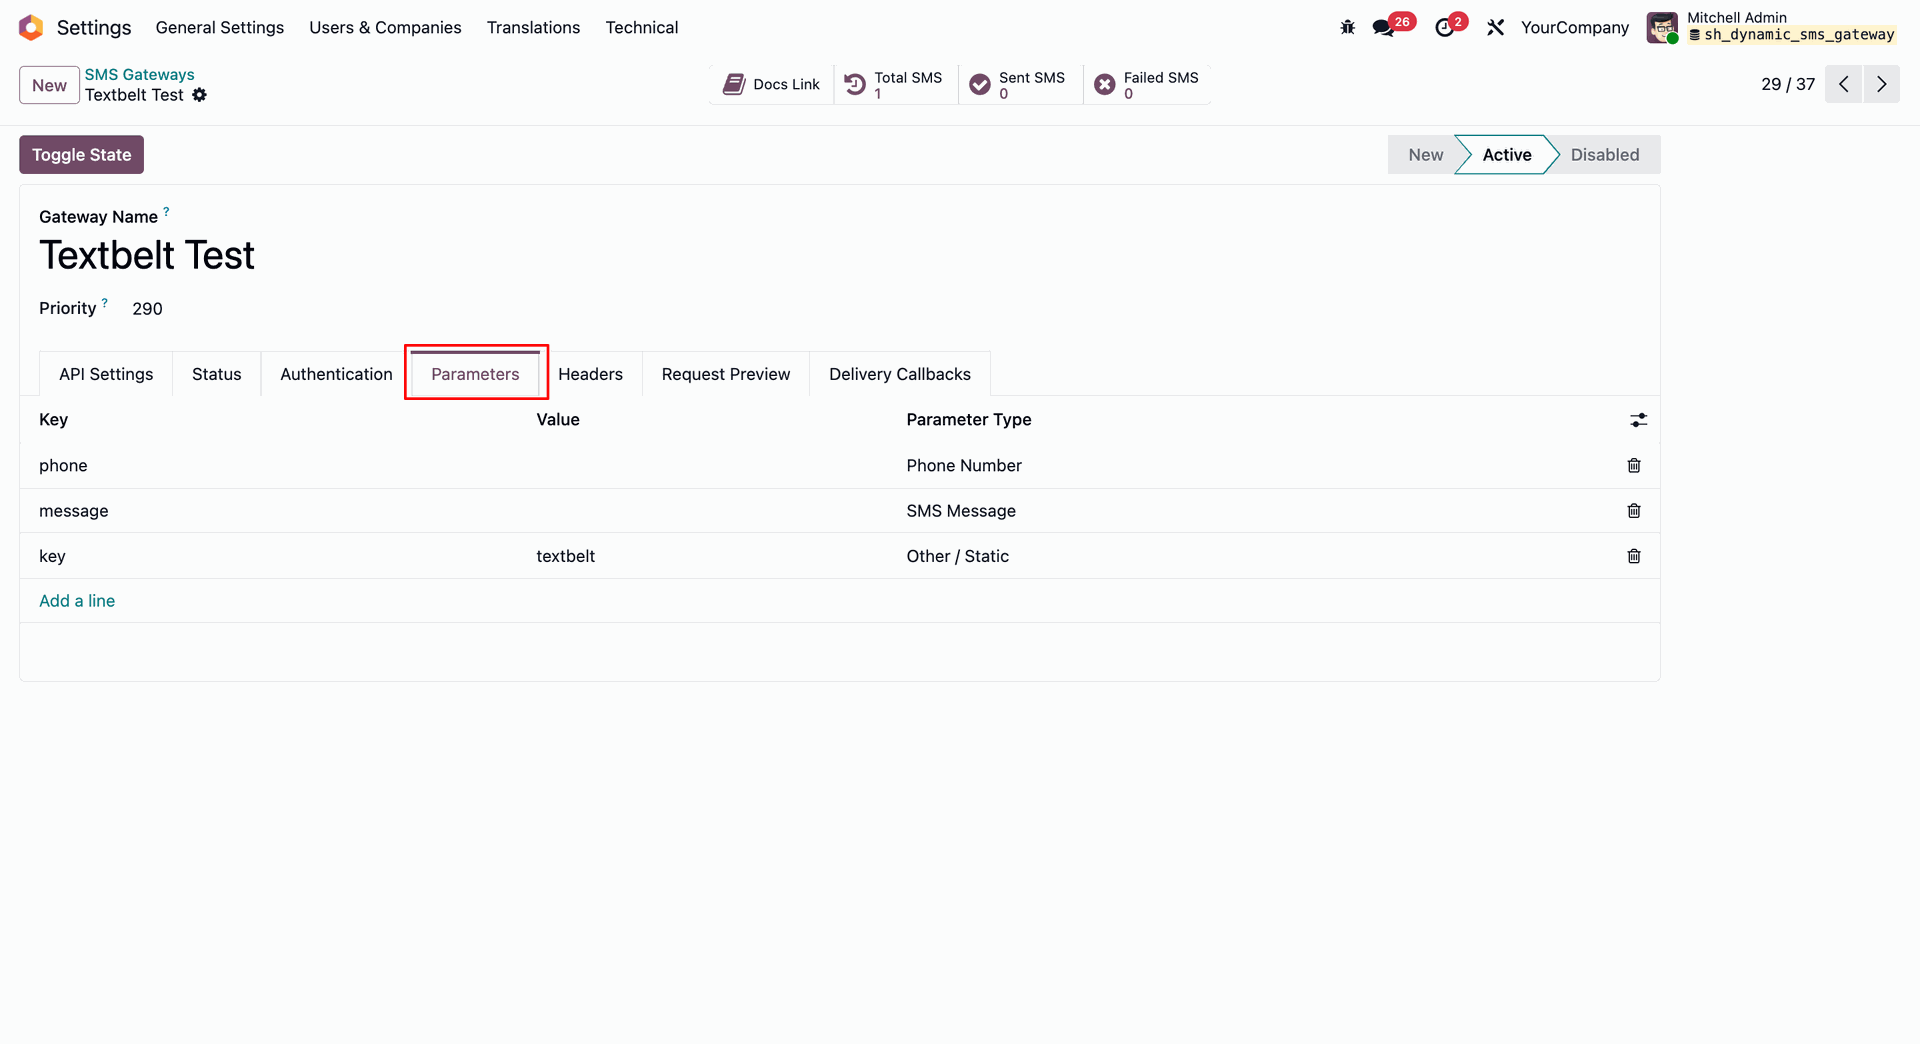Edit the Gateway Name Textbelt Test field
The height and width of the screenshot is (1044, 1920).
coord(146,256)
